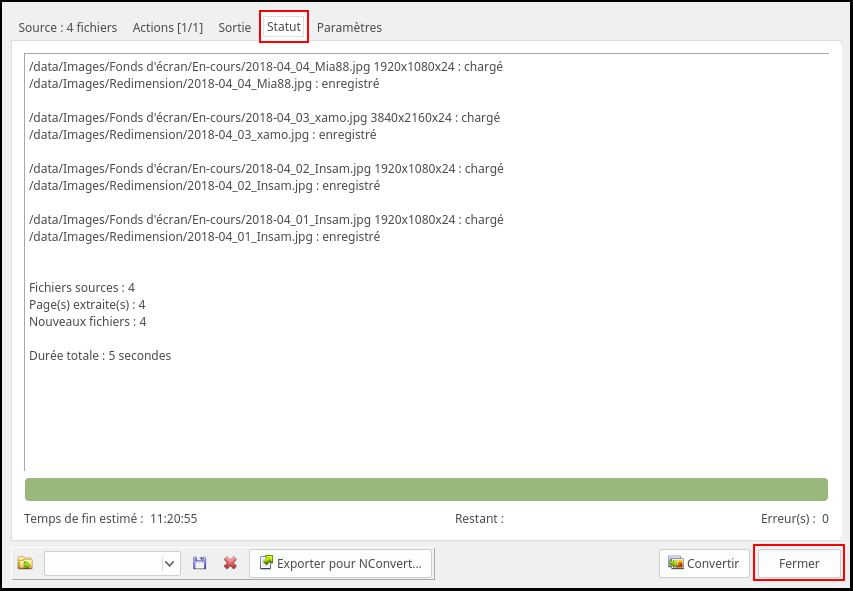This screenshot has height=591, width=853.
Task: Go to the Sortie tab
Action: pyautogui.click(x=235, y=27)
